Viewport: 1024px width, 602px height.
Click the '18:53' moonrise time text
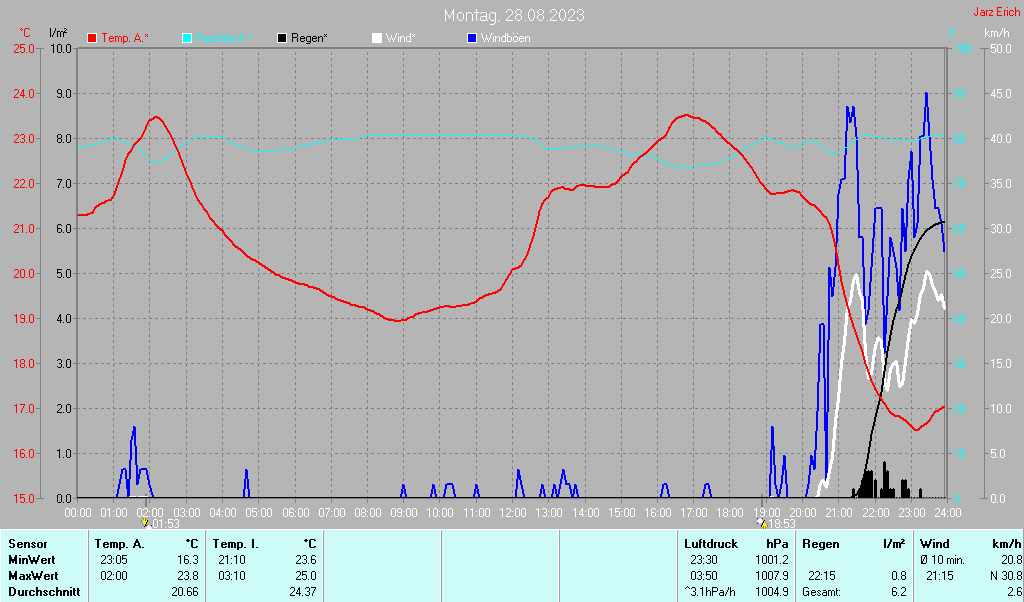click(781, 524)
